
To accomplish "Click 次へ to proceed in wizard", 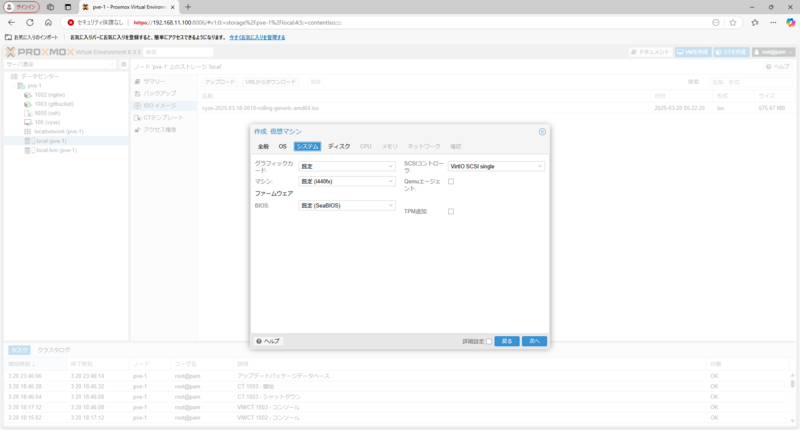I will point(534,341).
